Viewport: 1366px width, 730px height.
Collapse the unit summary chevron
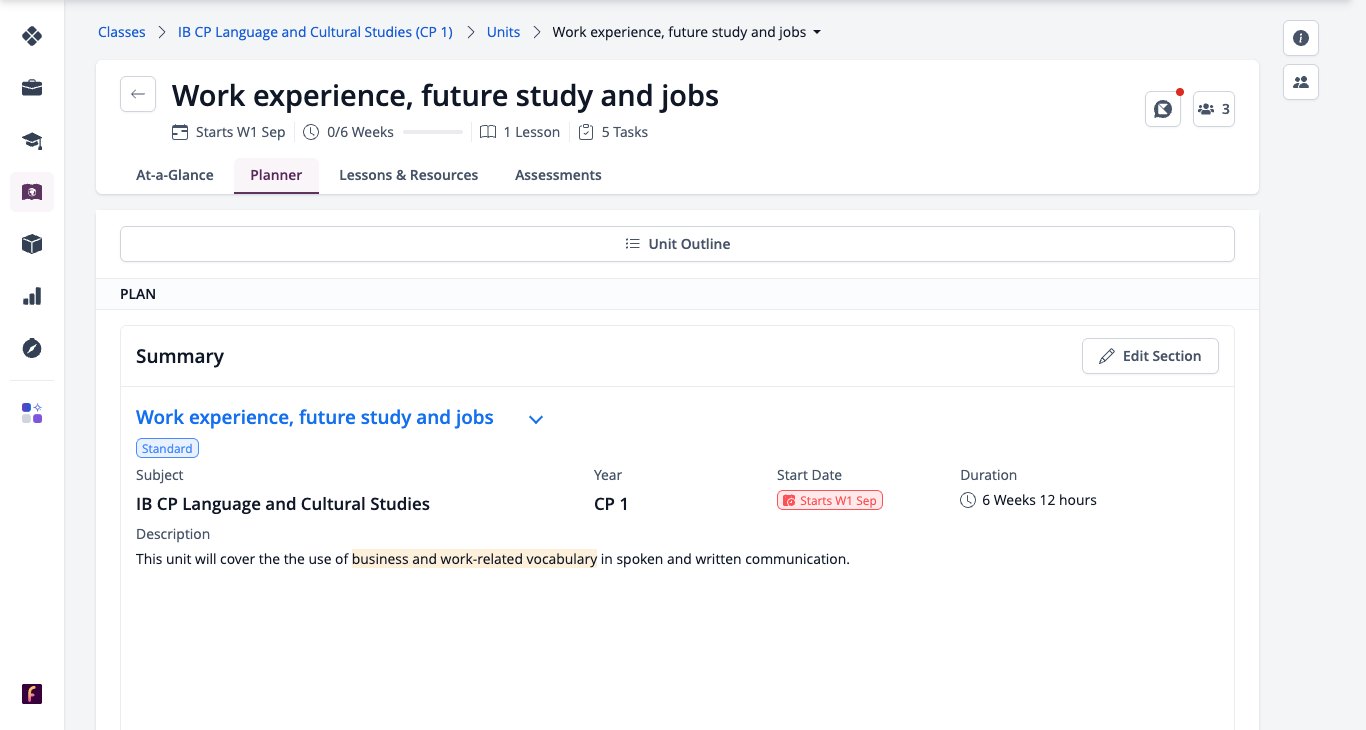(536, 419)
